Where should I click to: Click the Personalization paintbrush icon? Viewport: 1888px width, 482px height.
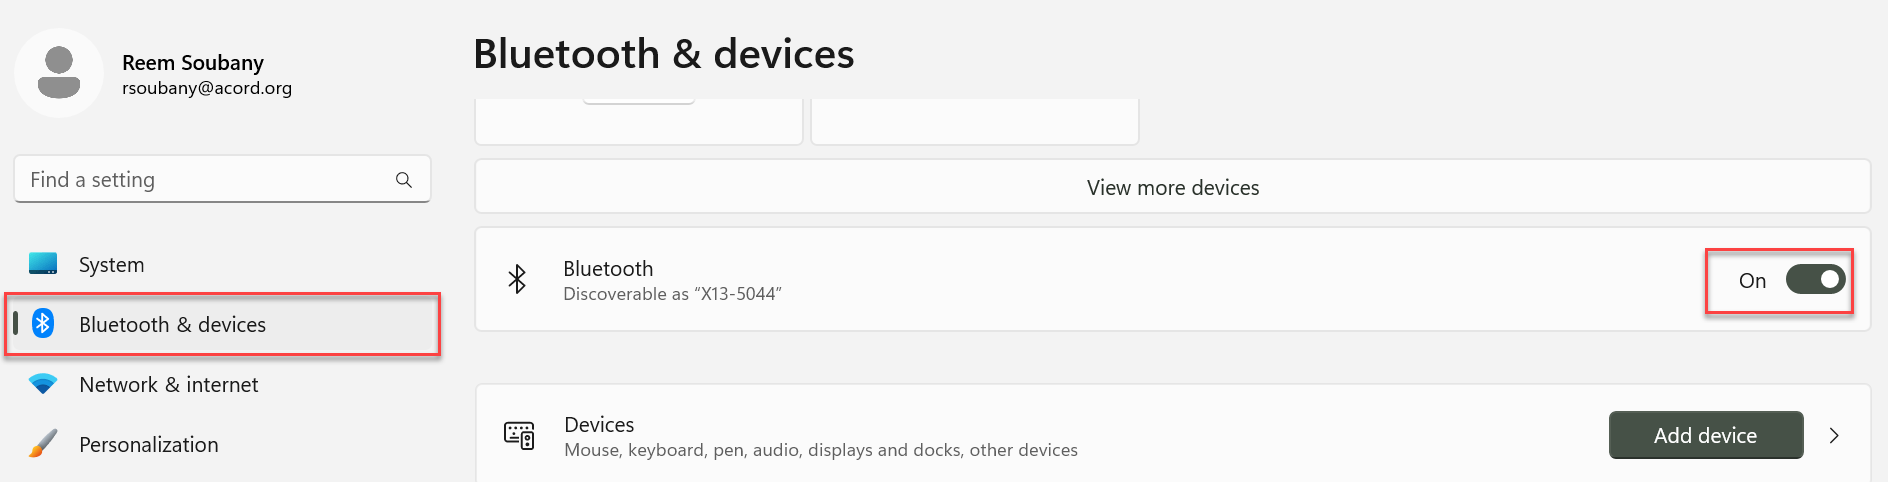pos(43,444)
